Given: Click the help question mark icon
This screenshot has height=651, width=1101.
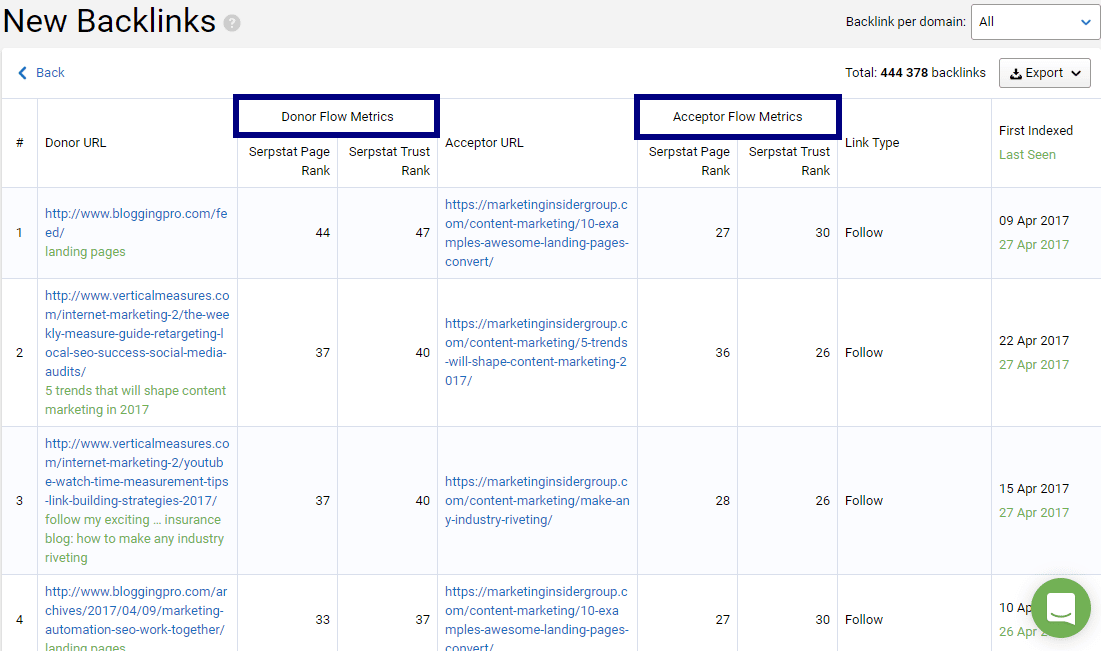Looking at the screenshot, I should coord(232,23).
